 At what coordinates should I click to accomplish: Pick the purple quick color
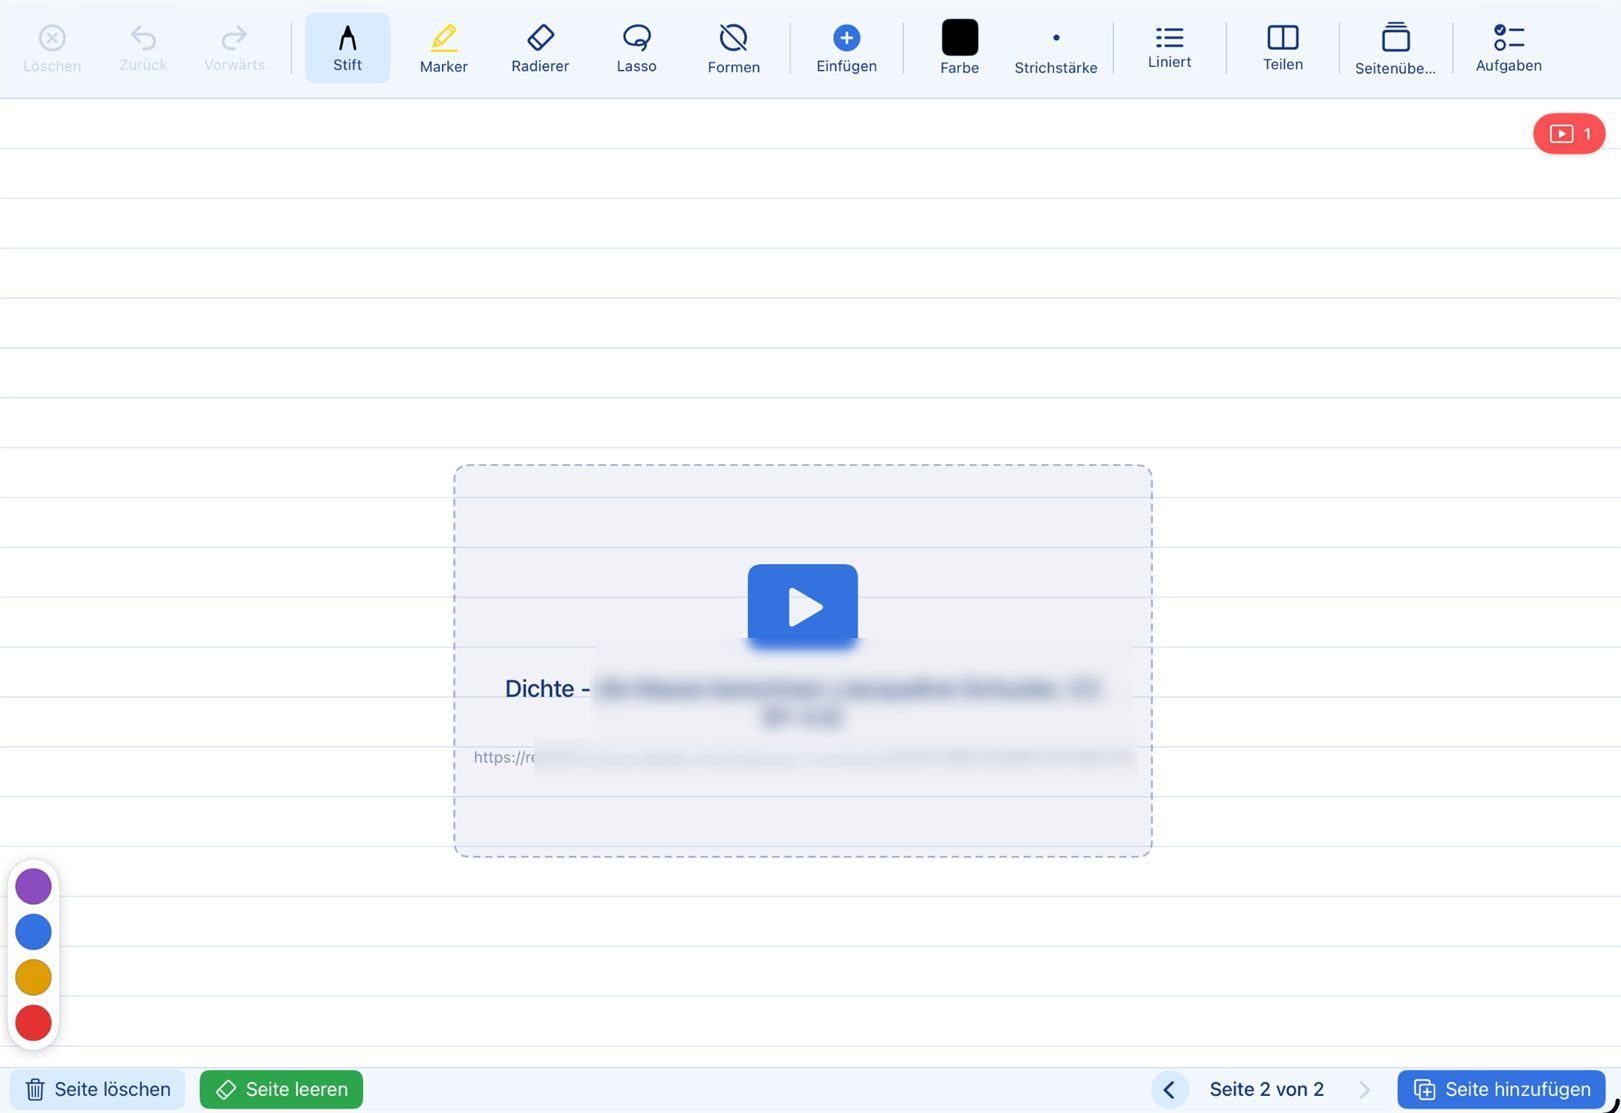33,886
